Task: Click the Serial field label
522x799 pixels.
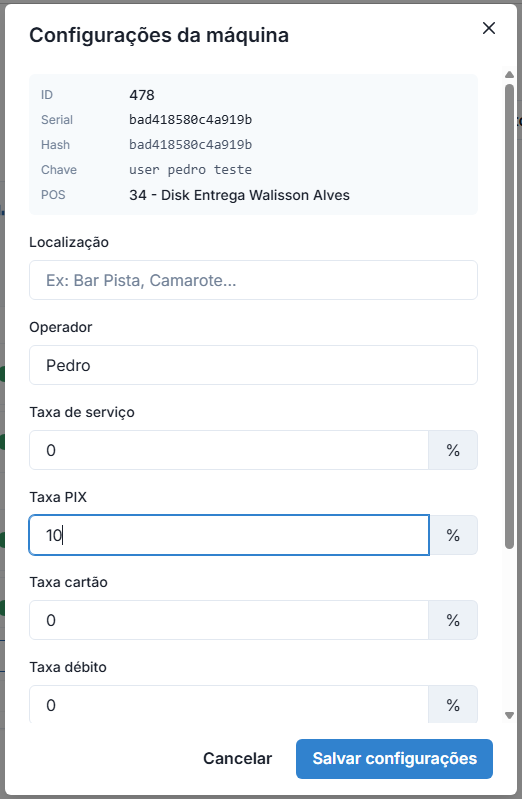Action: coord(57,120)
